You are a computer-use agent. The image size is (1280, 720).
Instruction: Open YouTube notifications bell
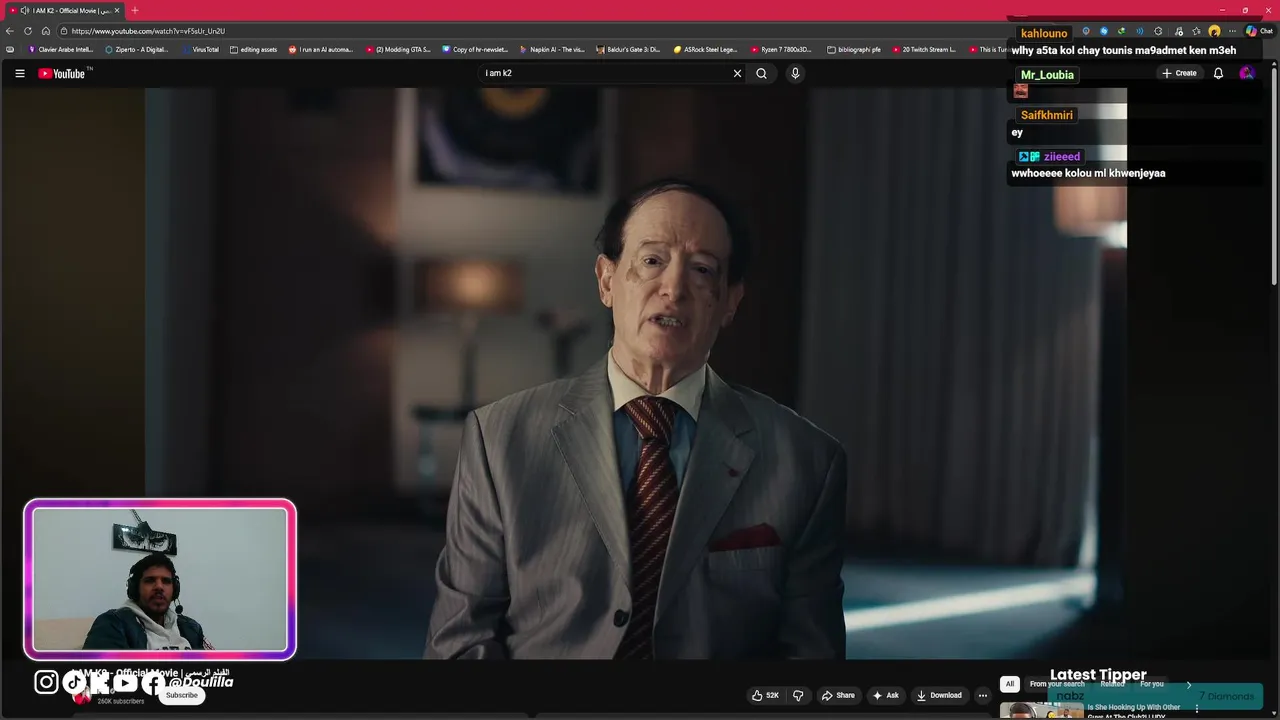(1218, 73)
